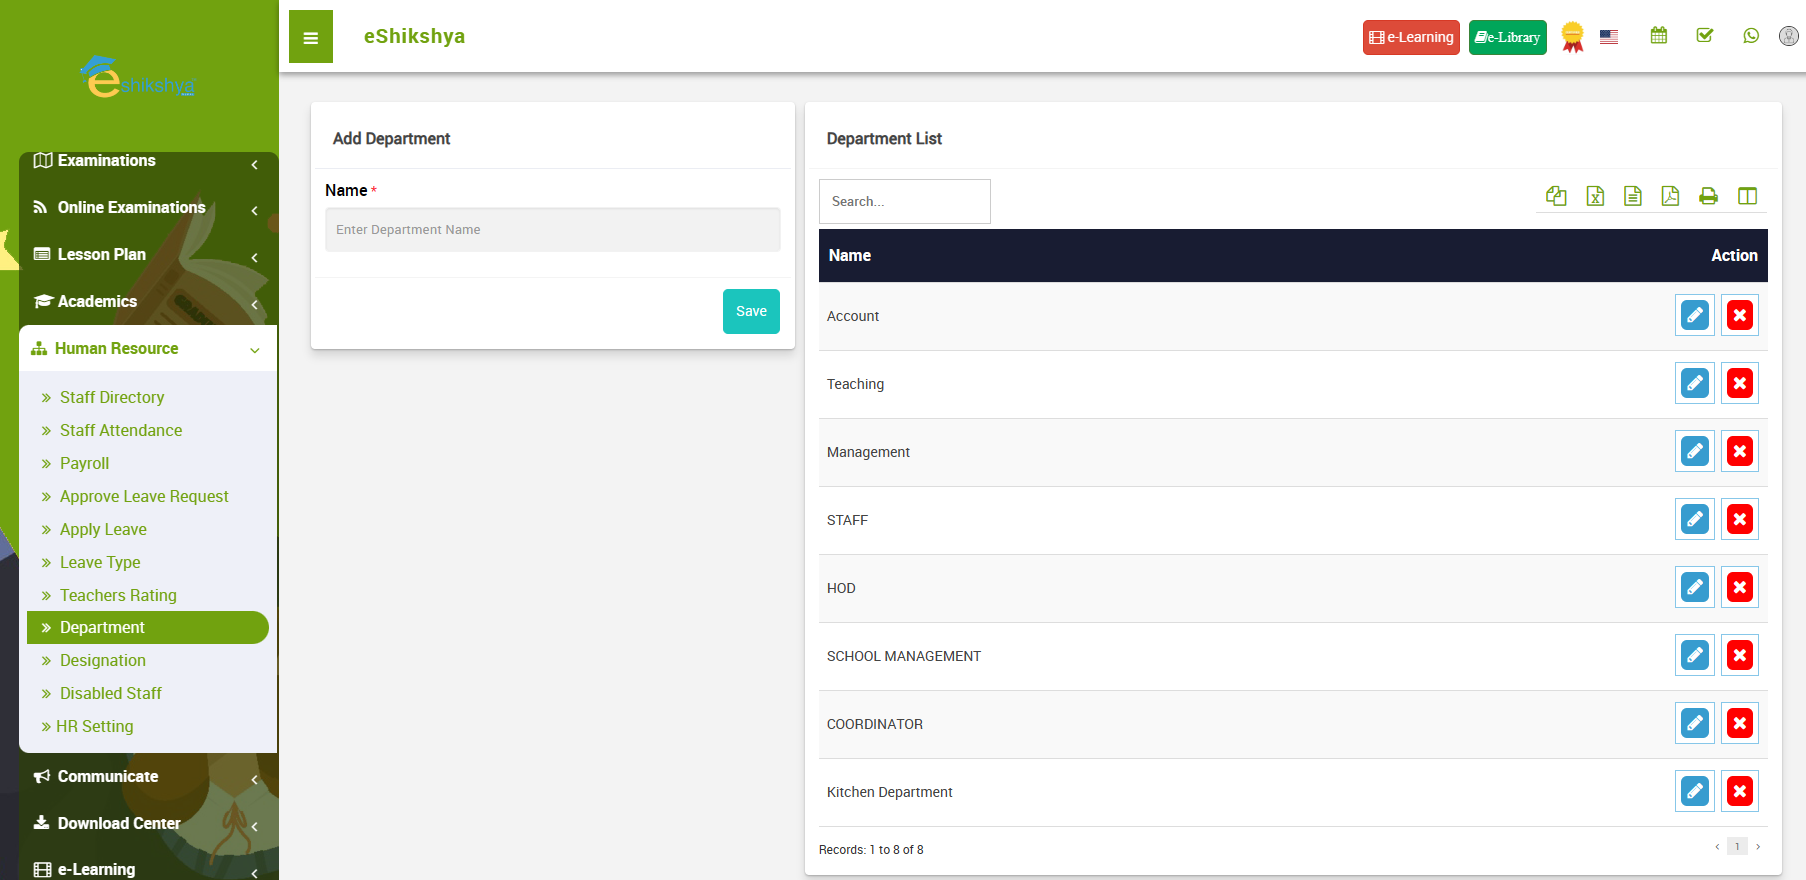Screen dimensions: 1806x880
Task: Focus the Enter Department Name field
Action: (x=552, y=230)
